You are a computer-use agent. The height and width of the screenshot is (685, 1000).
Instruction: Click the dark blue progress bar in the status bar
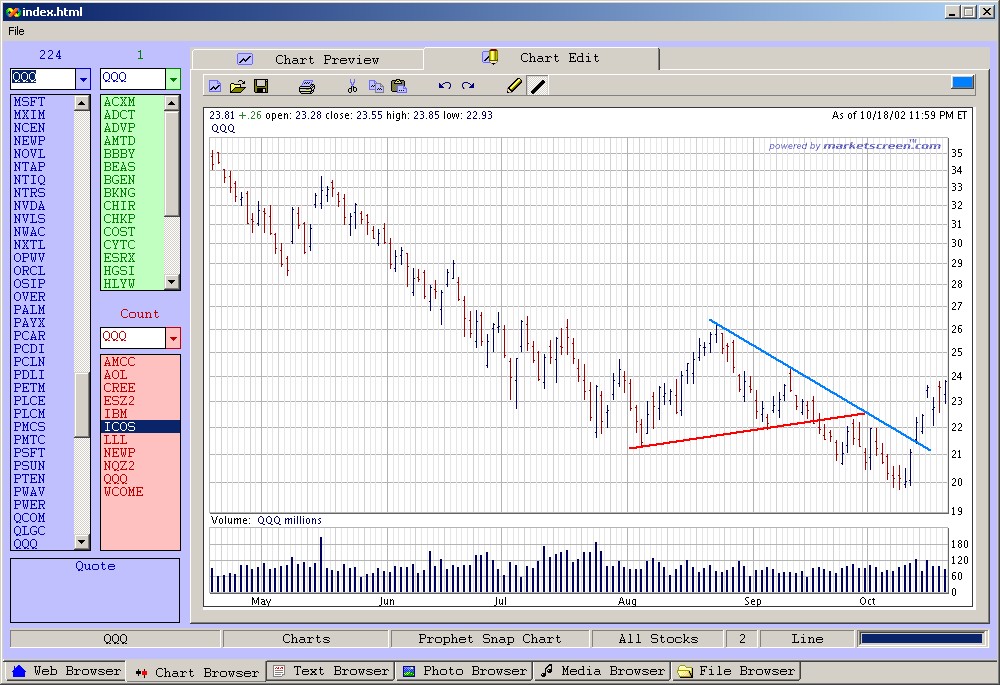pyautogui.click(x=922, y=638)
